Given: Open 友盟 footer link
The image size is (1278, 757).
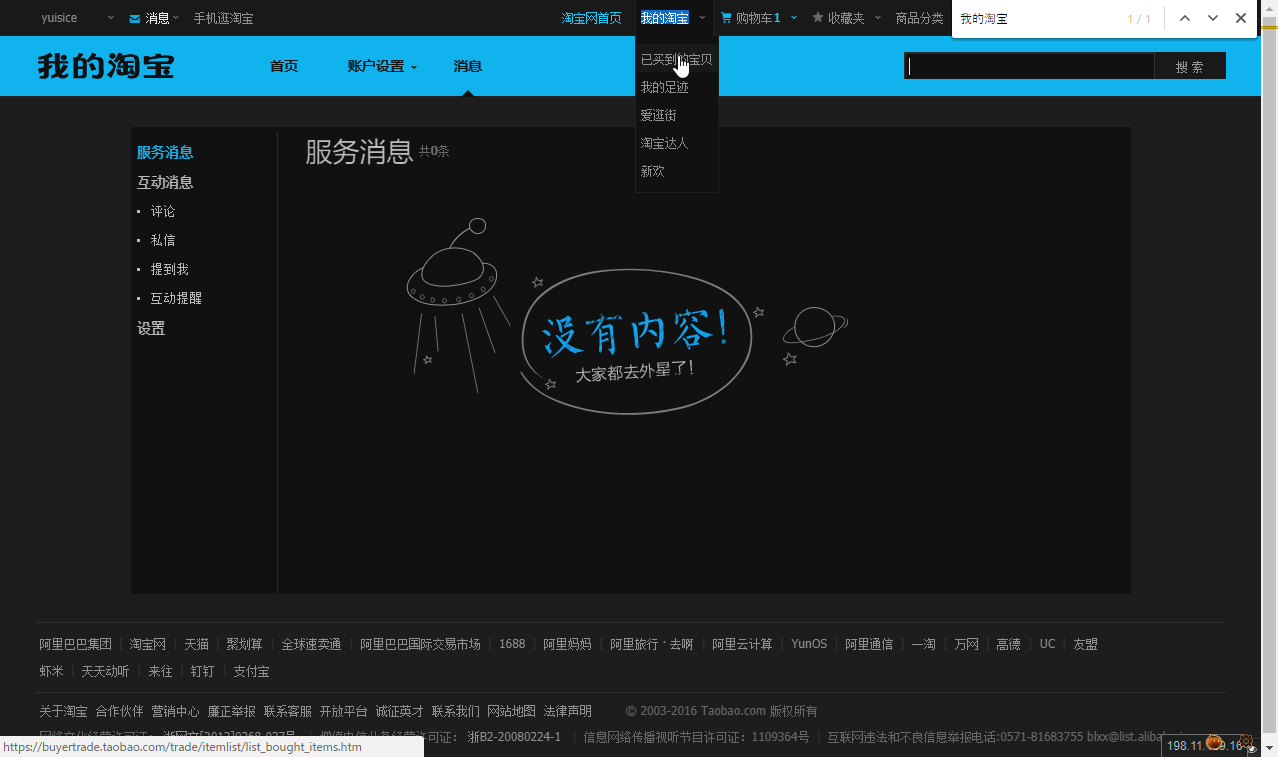Looking at the screenshot, I should (x=1085, y=644).
